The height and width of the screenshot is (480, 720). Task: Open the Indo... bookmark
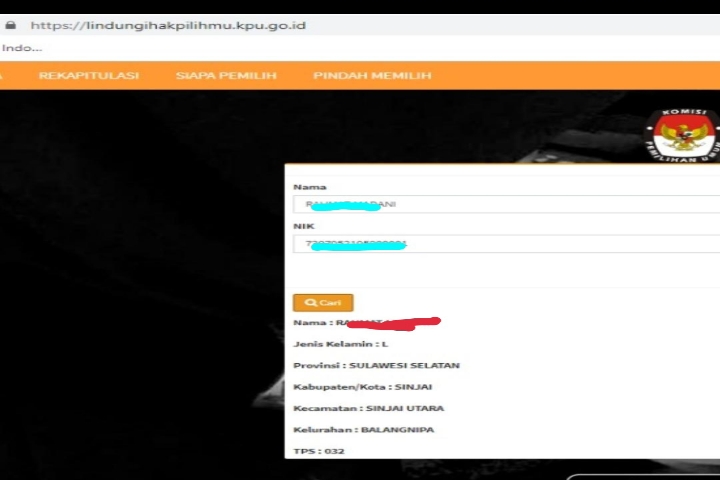(22, 48)
